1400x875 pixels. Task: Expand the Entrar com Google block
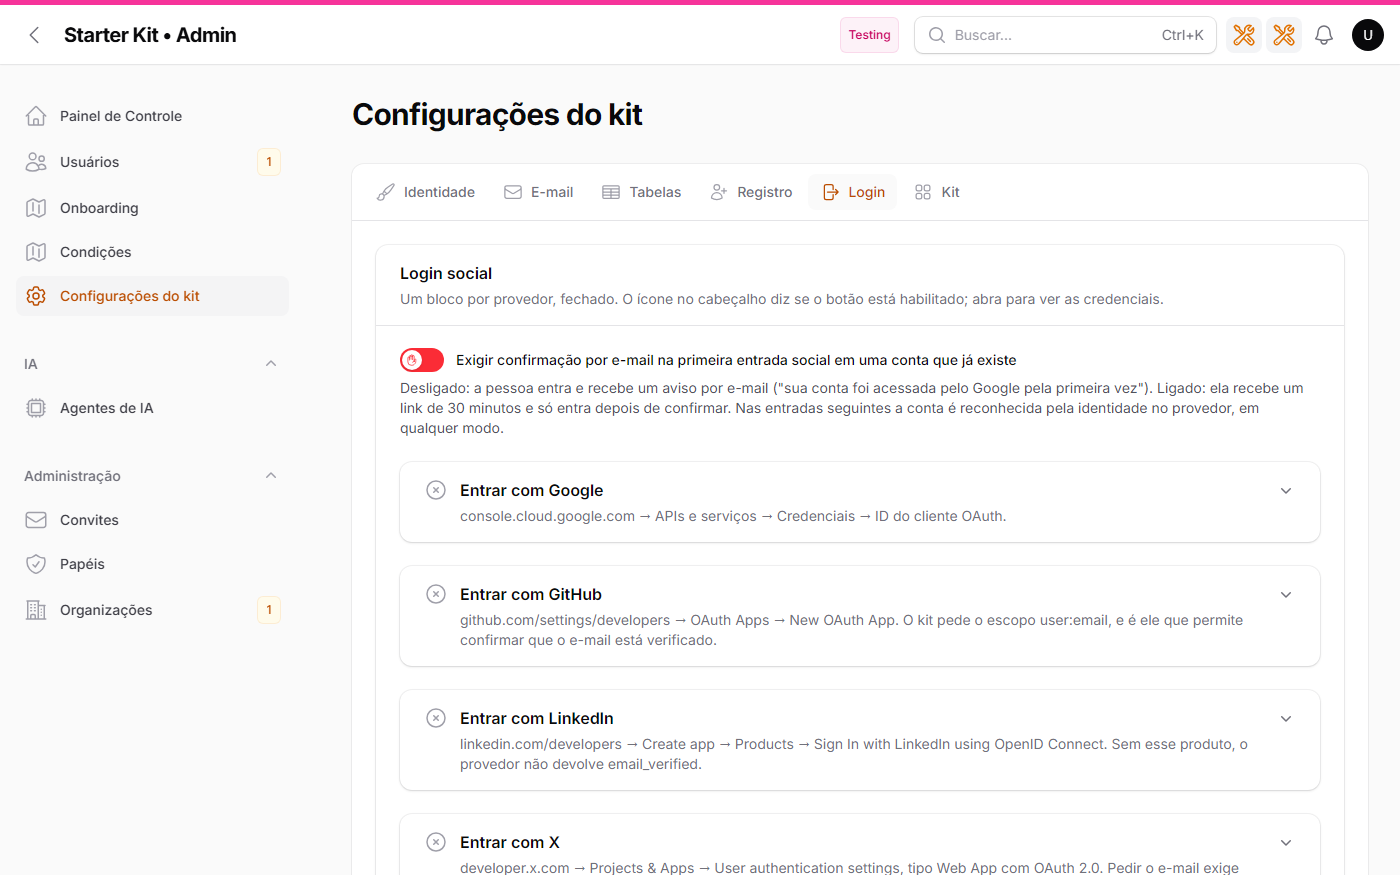[x=1286, y=490]
